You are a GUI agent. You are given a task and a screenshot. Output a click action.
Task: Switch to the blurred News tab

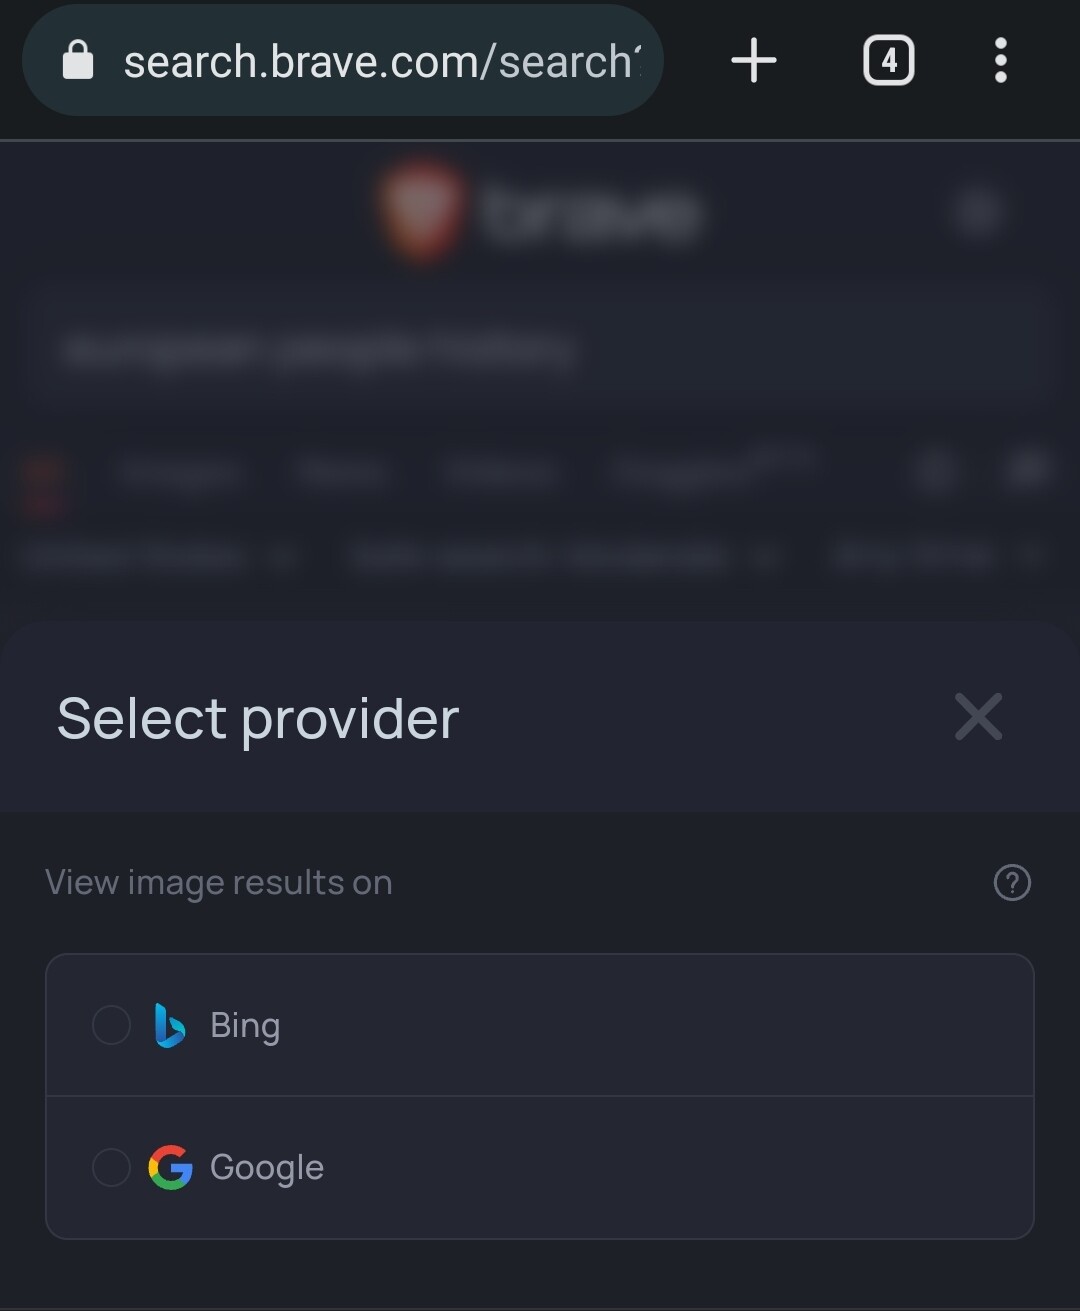pos(342,472)
